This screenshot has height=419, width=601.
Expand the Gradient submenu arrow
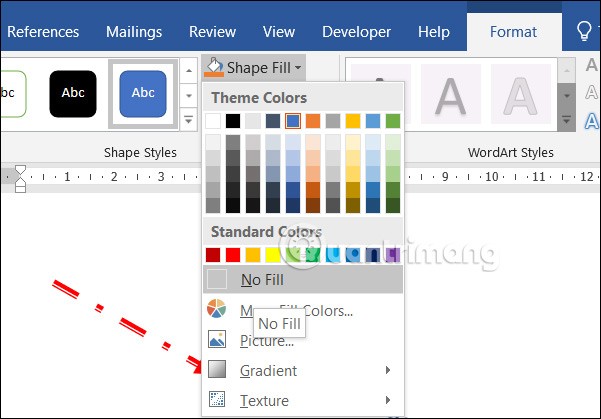tap(387, 371)
